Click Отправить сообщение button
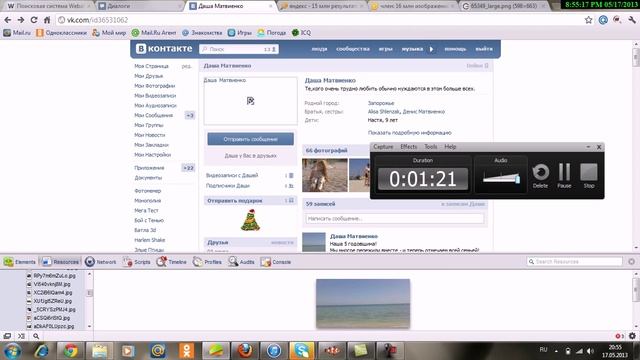Screen dimensions: 640x360 point(250,139)
